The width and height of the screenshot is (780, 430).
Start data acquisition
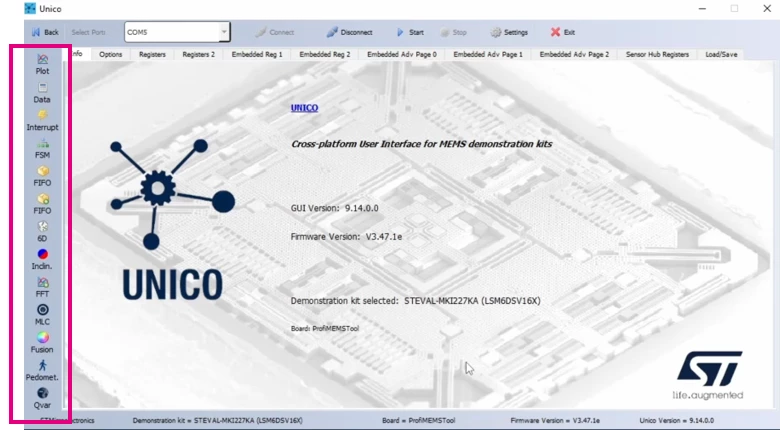[410, 32]
